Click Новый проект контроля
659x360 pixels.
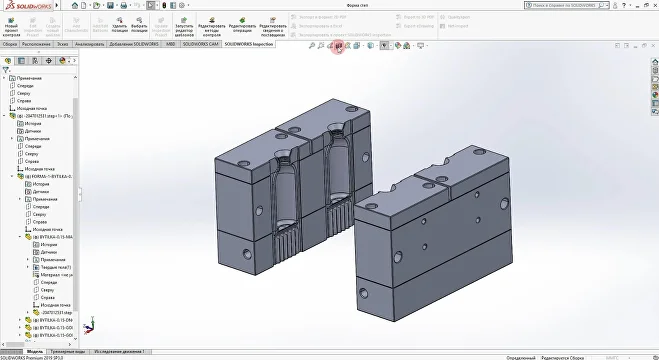pyautogui.click(x=11, y=27)
